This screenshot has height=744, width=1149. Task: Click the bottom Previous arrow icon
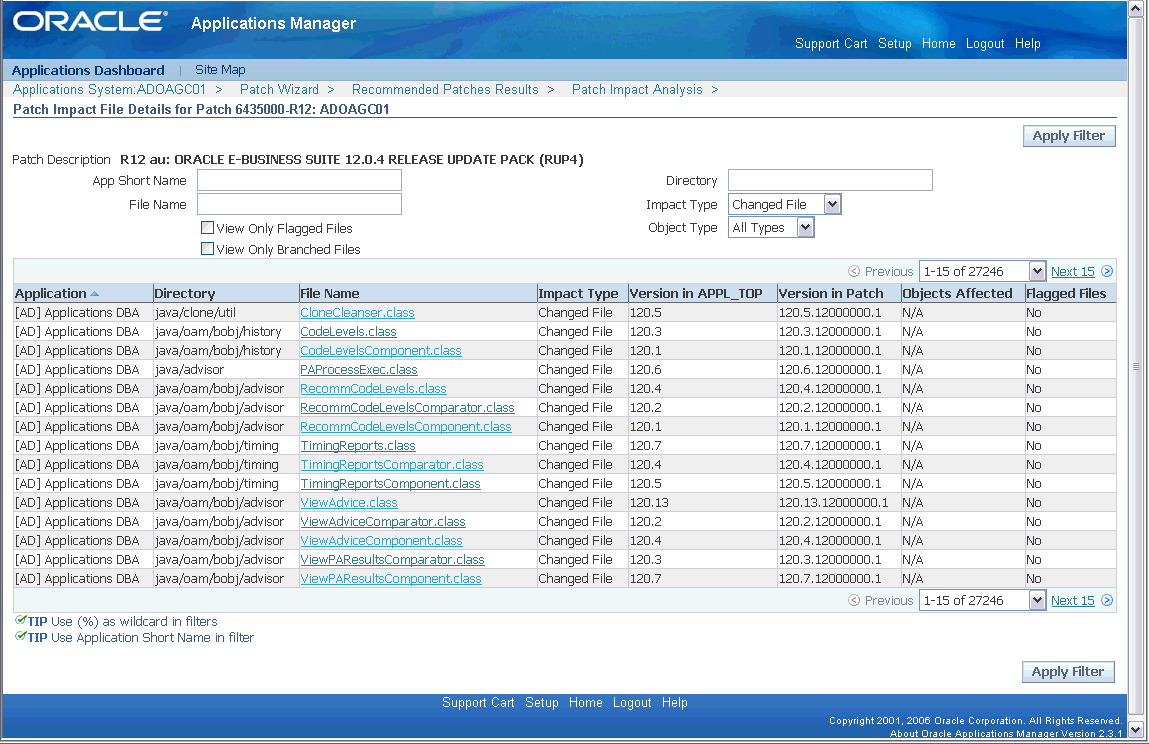pyautogui.click(x=854, y=600)
